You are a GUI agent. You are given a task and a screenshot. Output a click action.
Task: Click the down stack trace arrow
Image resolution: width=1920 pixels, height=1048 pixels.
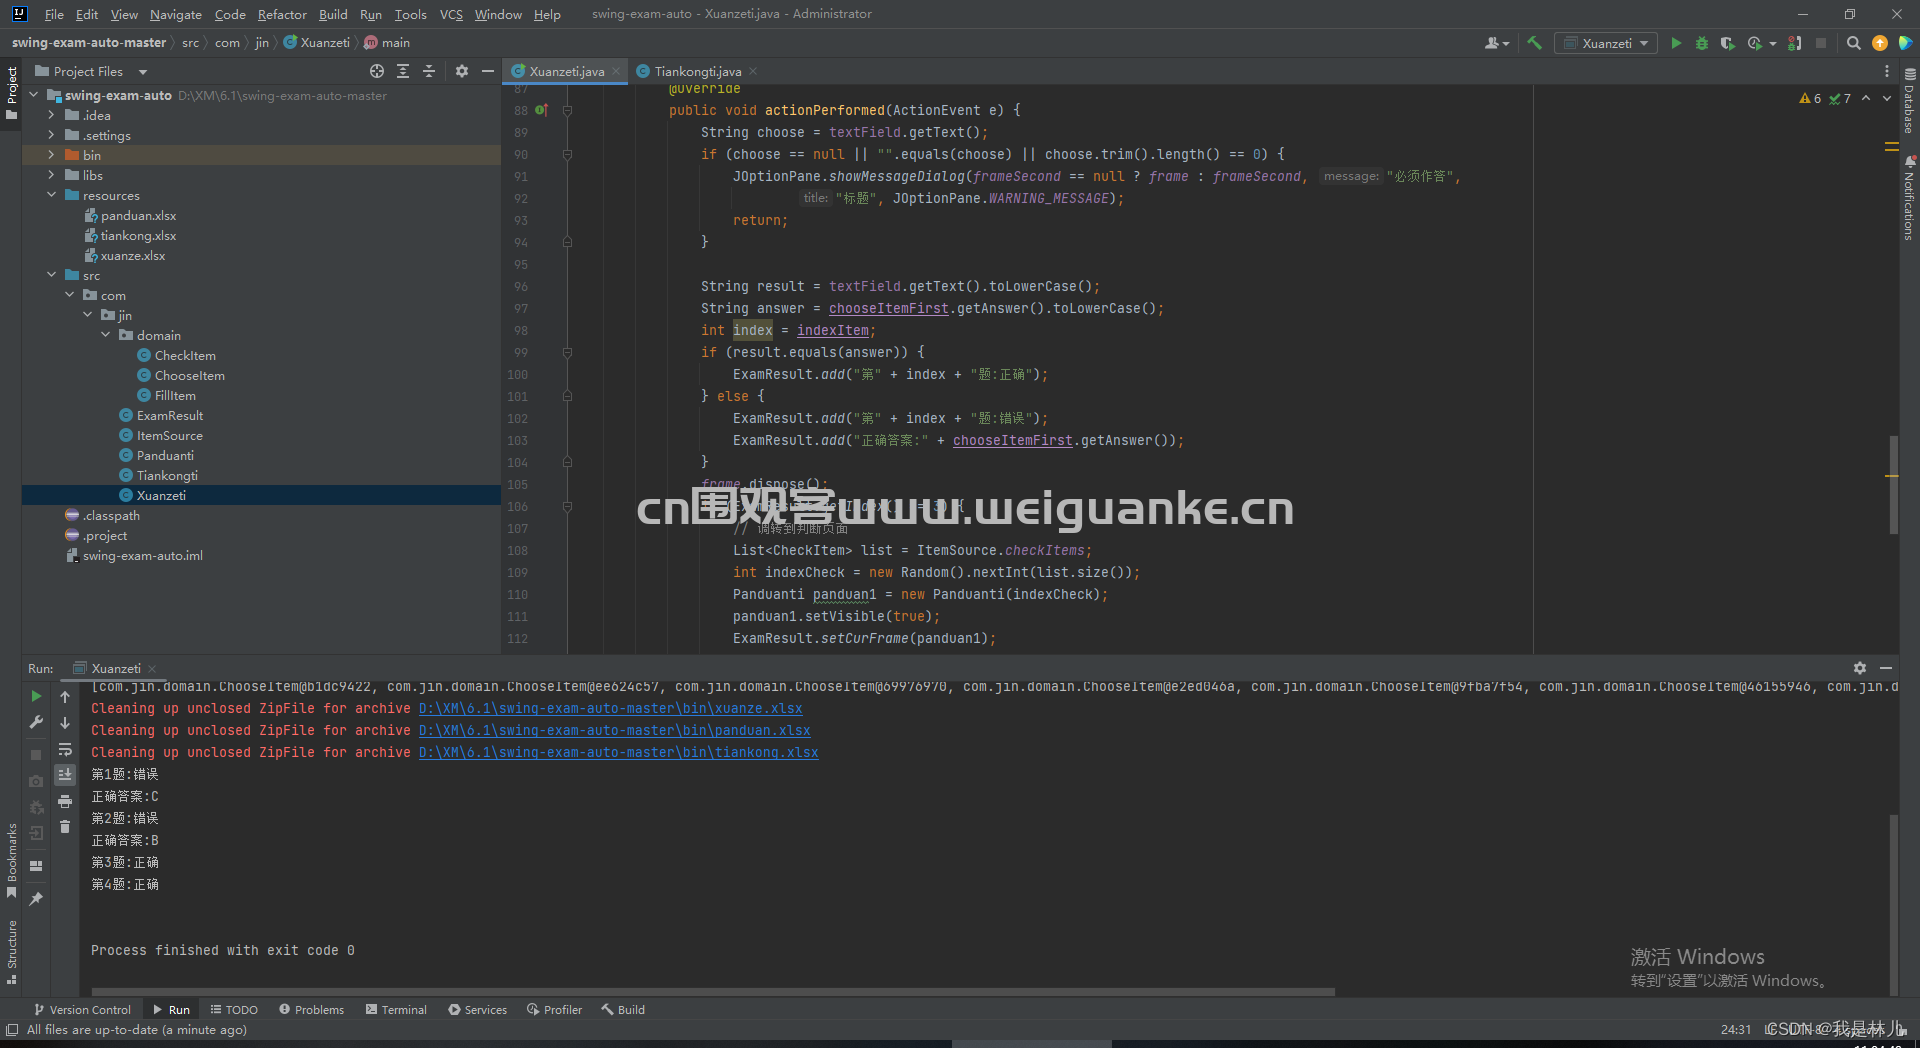tap(65, 722)
